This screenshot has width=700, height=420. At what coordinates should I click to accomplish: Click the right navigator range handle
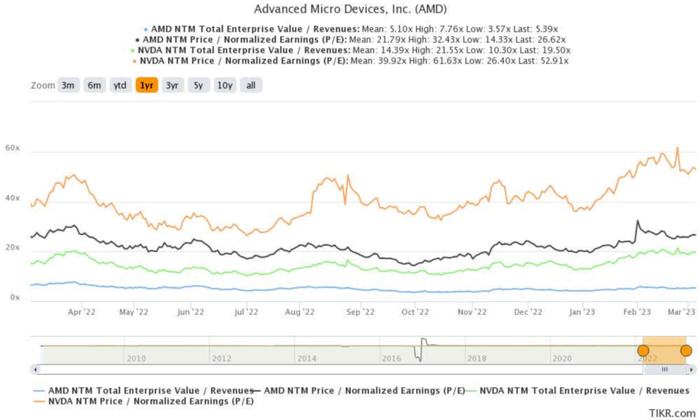[x=686, y=350]
